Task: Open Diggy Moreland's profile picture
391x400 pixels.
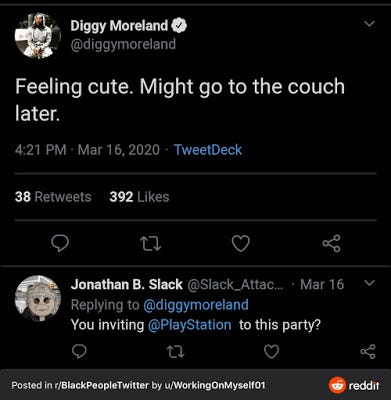Action: (x=38, y=36)
